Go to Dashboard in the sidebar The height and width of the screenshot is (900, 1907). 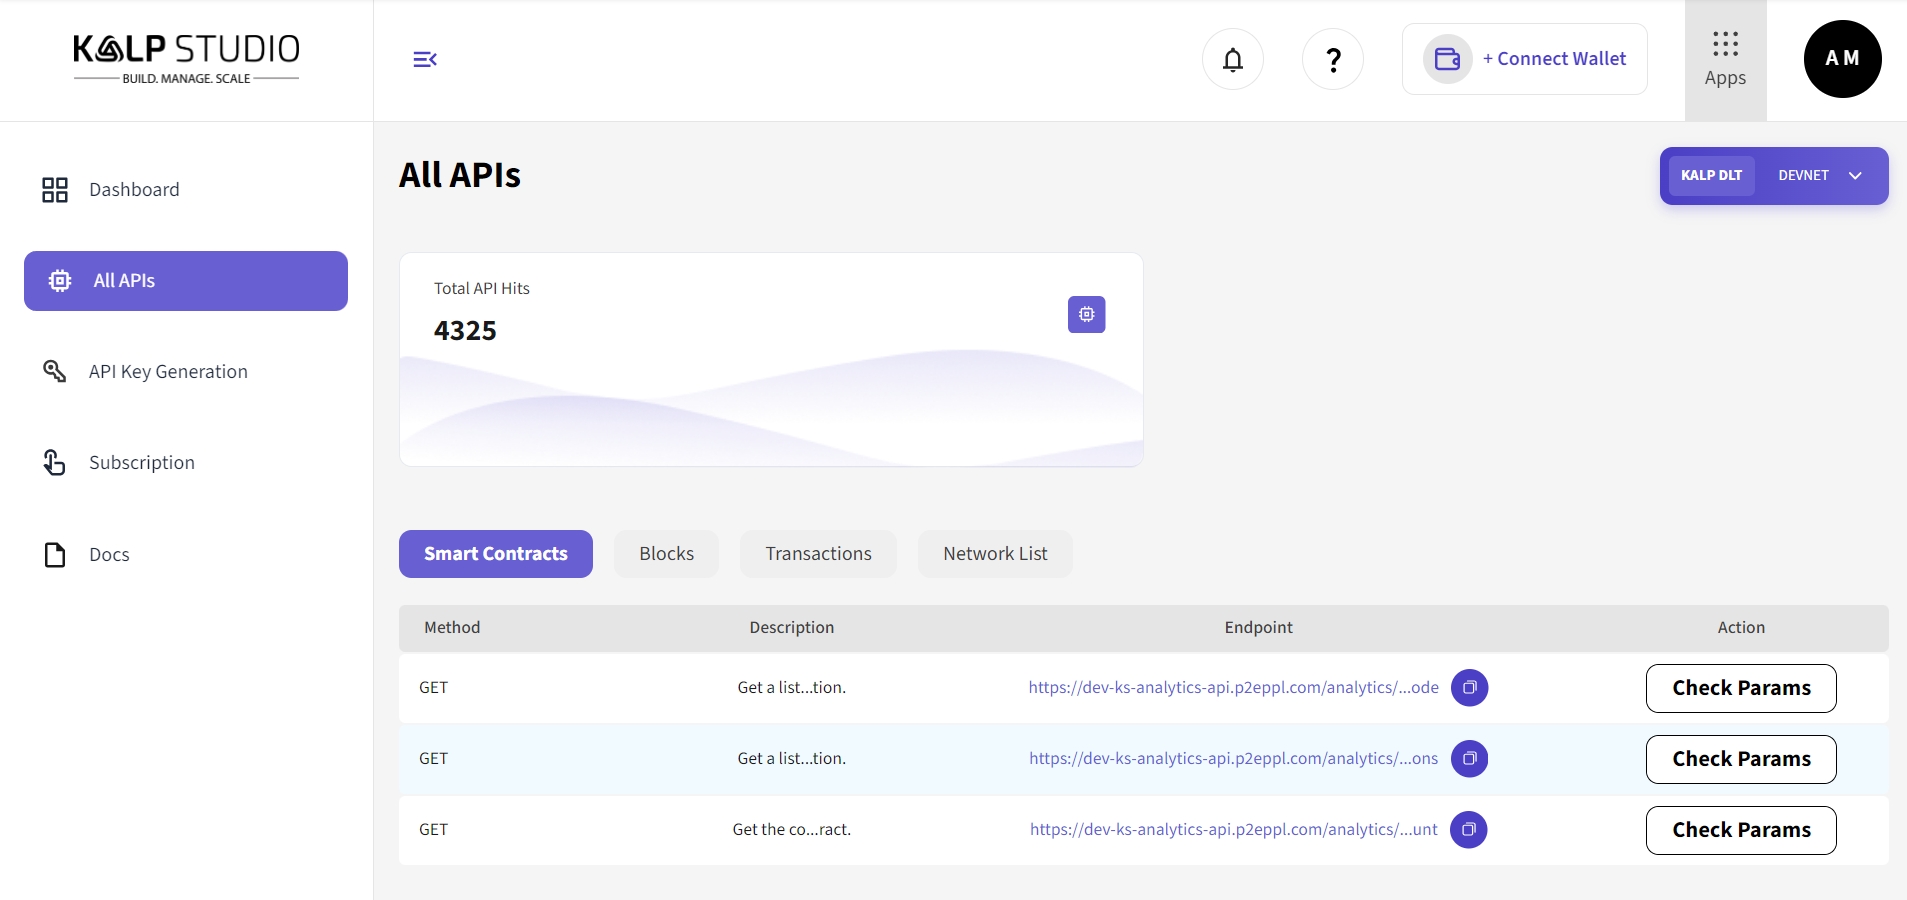(x=134, y=190)
